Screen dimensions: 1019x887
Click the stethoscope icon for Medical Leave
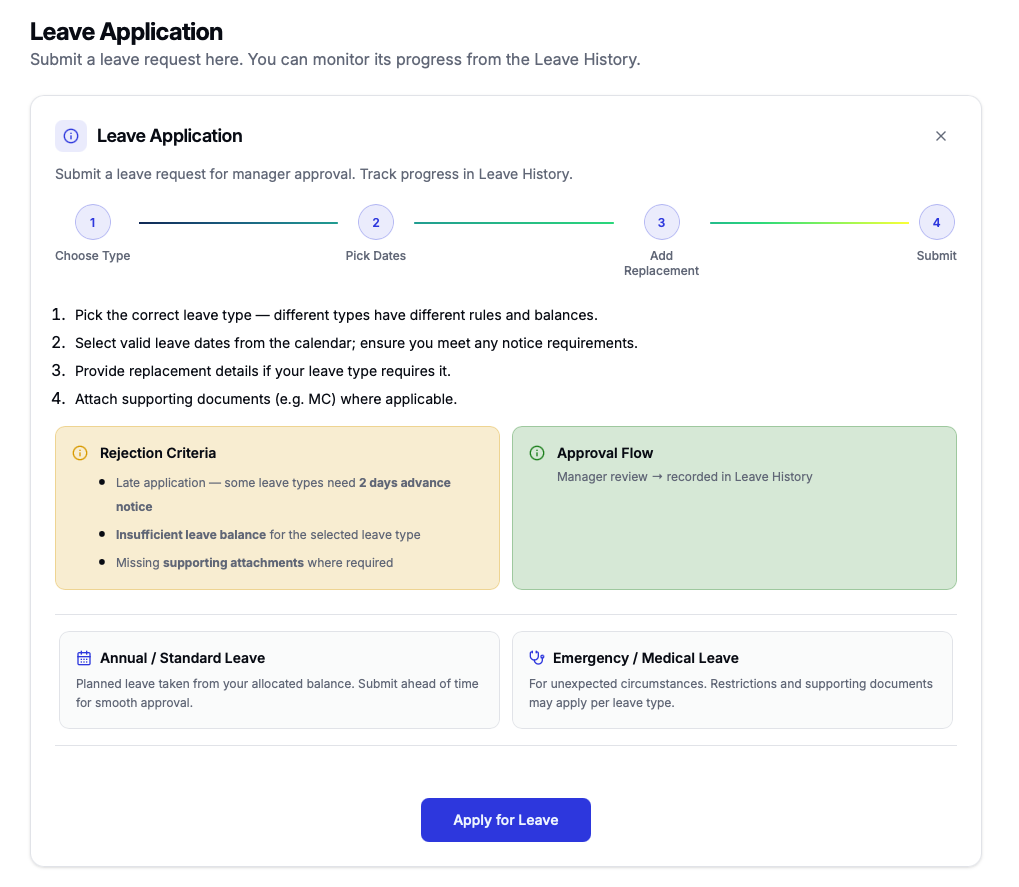[x=537, y=658]
